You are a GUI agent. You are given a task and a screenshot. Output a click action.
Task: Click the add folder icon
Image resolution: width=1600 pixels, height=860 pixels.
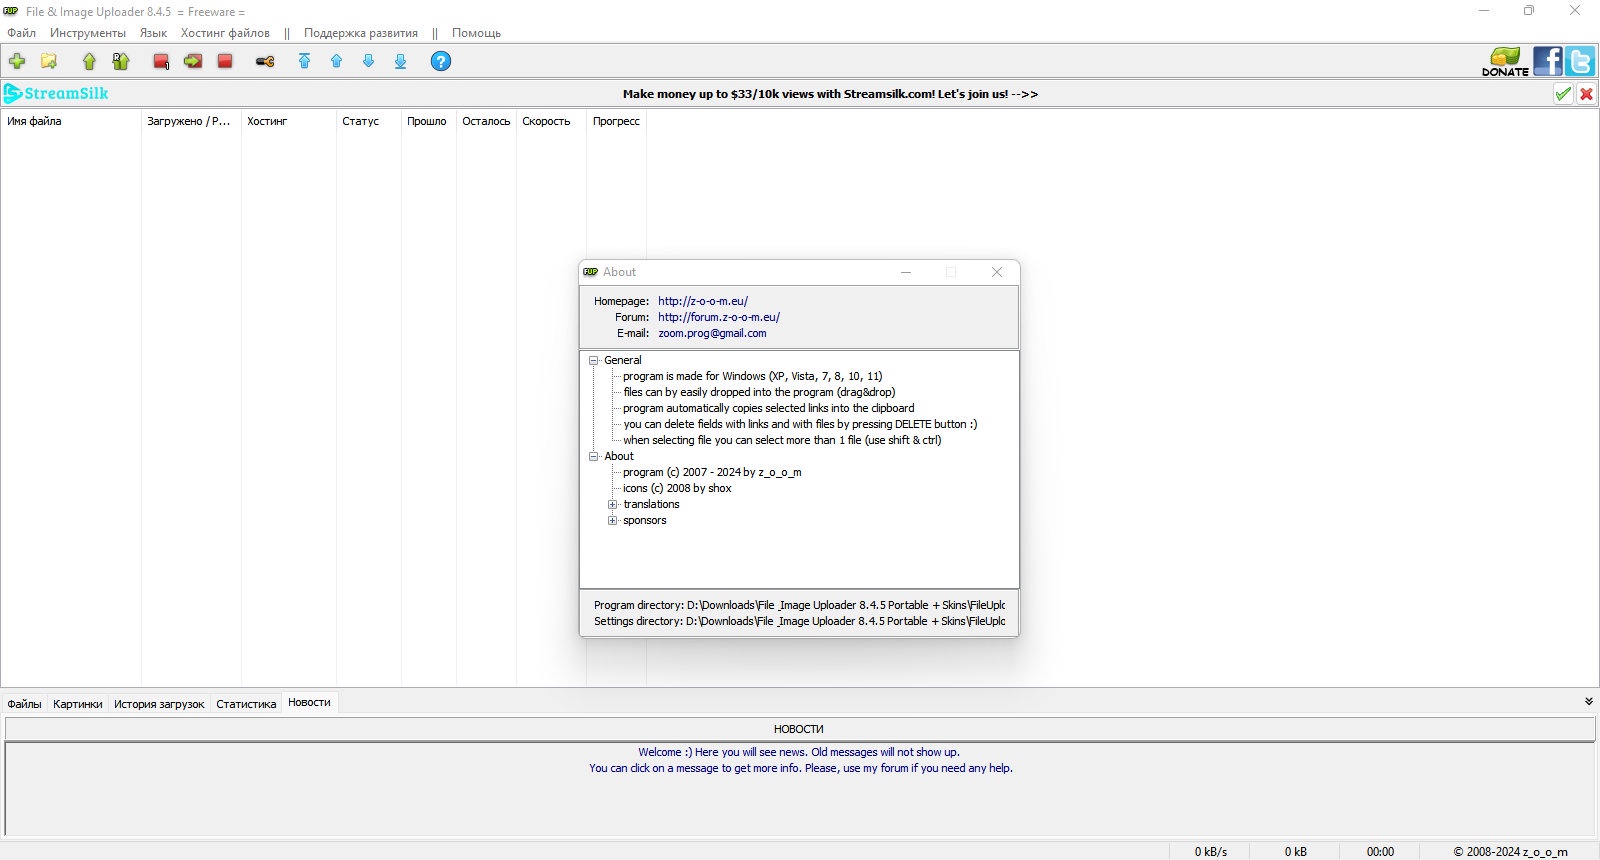(x=49, y=61)
